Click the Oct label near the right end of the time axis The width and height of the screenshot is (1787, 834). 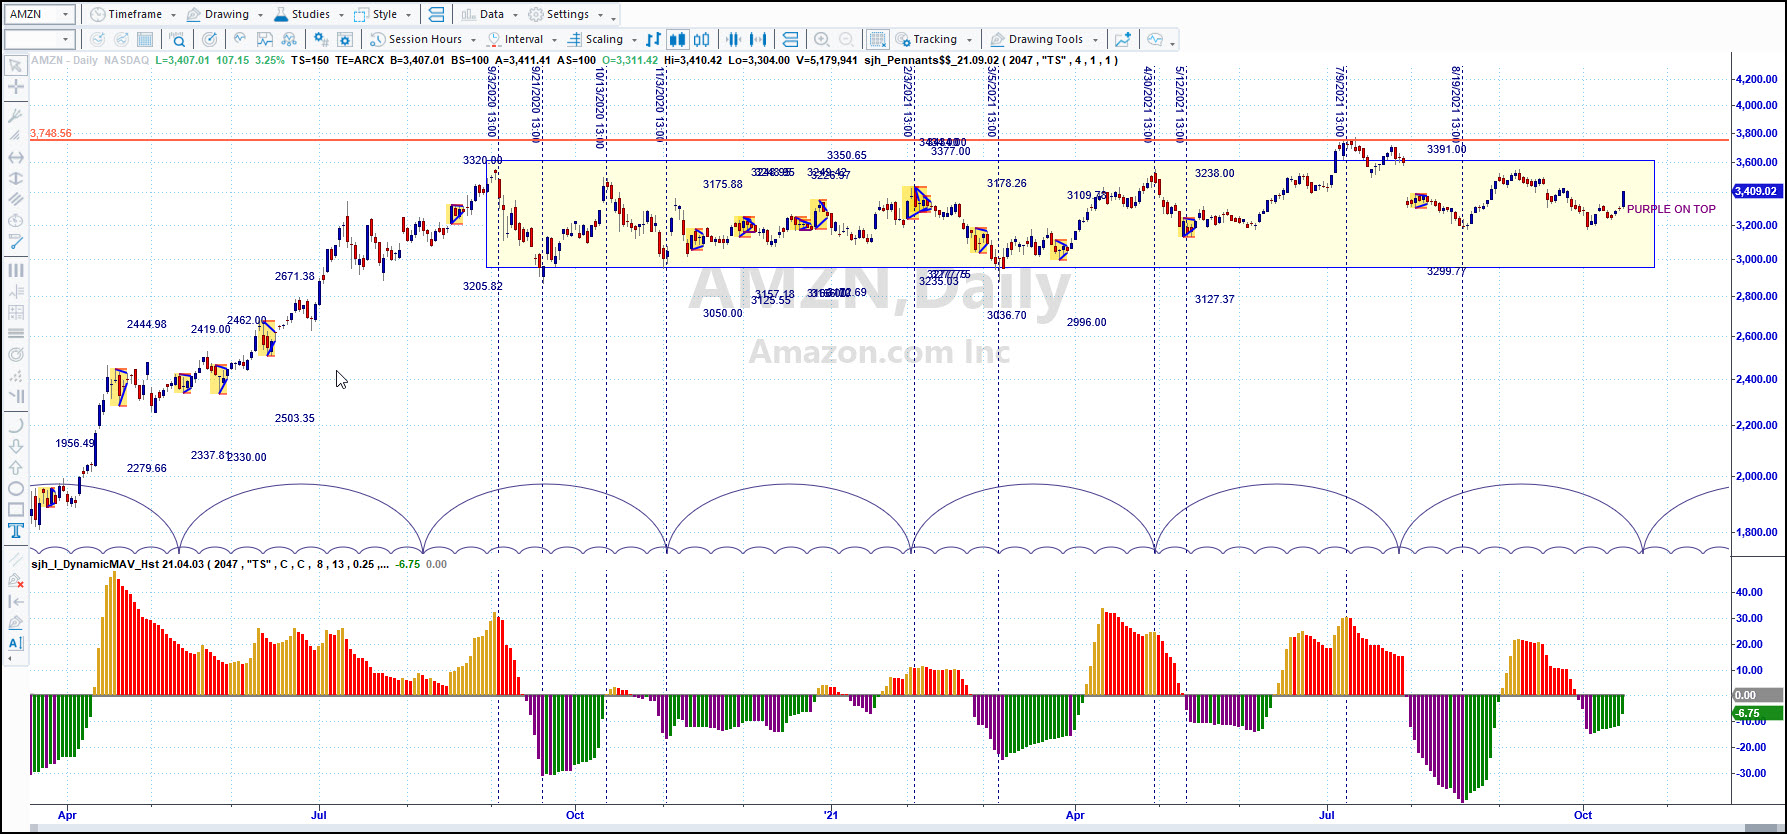1583,815
